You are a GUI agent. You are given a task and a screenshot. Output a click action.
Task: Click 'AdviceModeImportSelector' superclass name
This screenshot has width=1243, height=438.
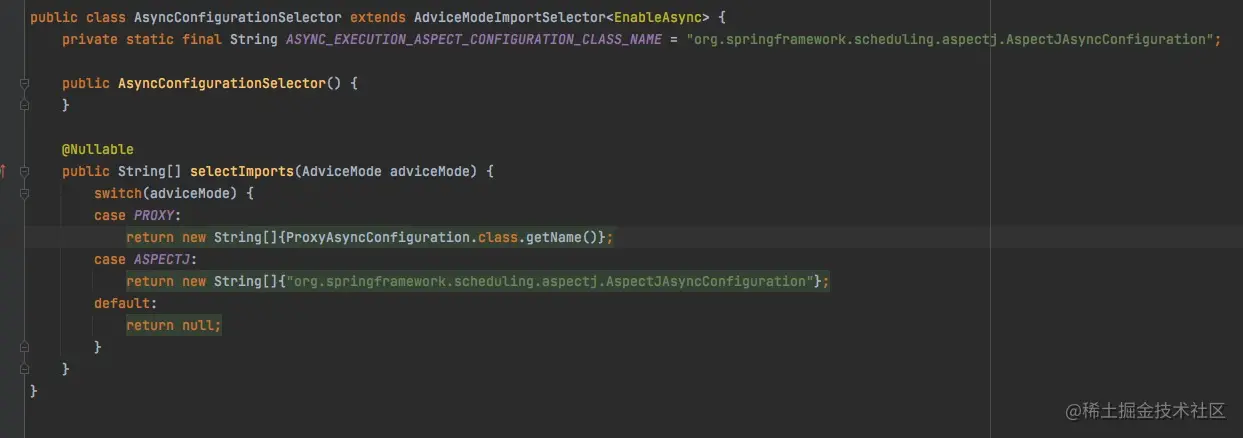509,17
